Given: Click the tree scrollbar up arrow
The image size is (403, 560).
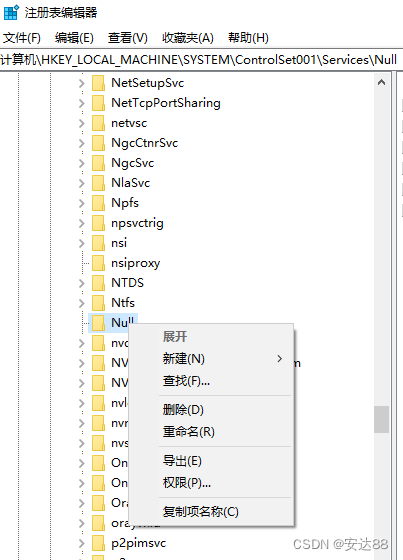Looking at the screenshot, I should 382,82.
